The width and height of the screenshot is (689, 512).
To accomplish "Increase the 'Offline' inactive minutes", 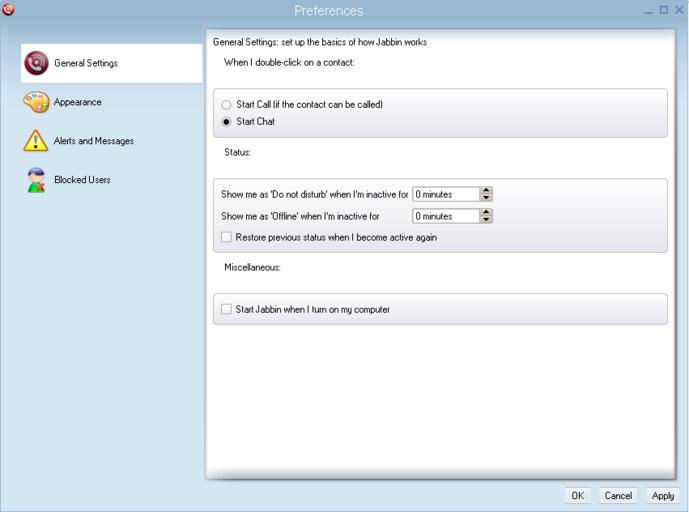I will click(486, 212).
